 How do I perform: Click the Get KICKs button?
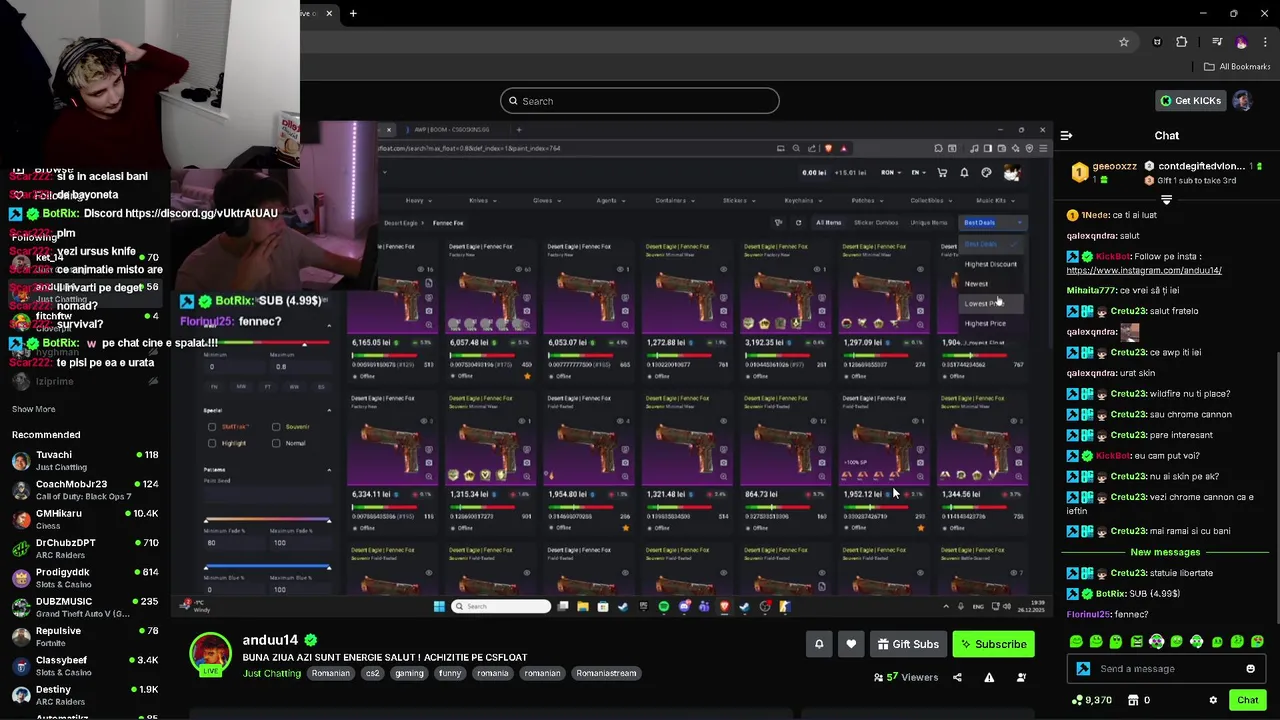(x=1190, y=100)
